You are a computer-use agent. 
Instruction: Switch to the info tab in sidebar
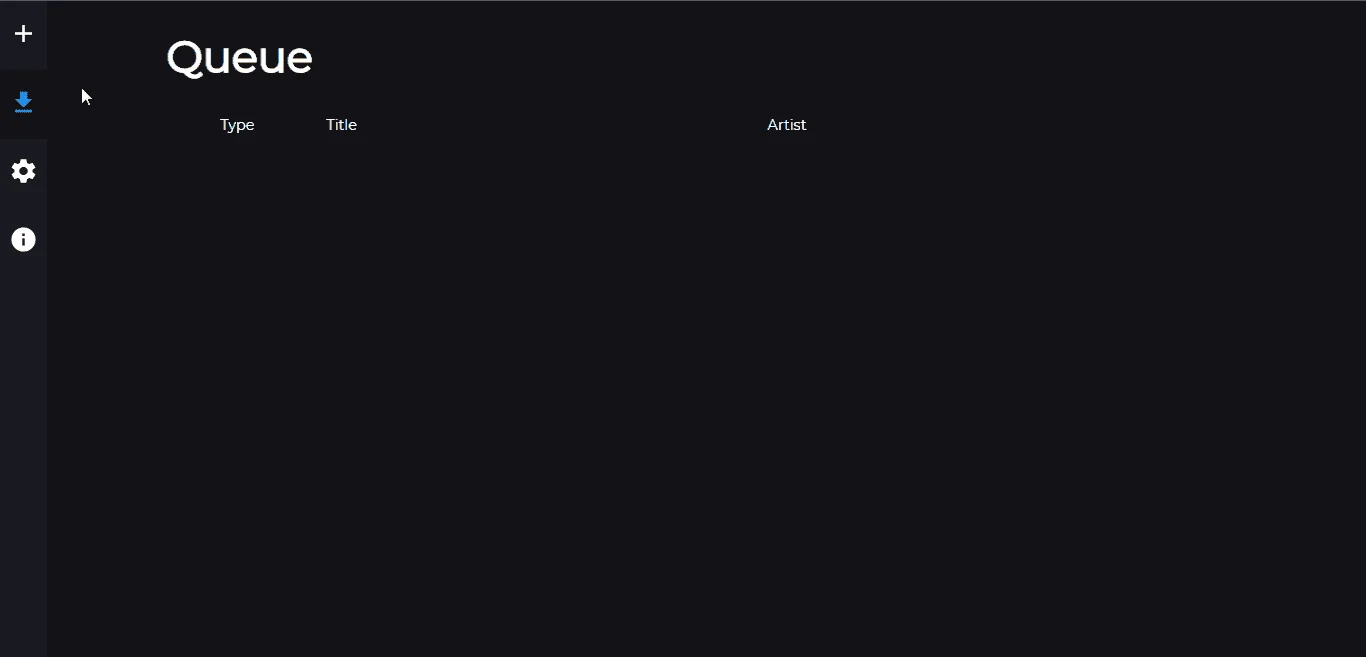coord(23,240)
